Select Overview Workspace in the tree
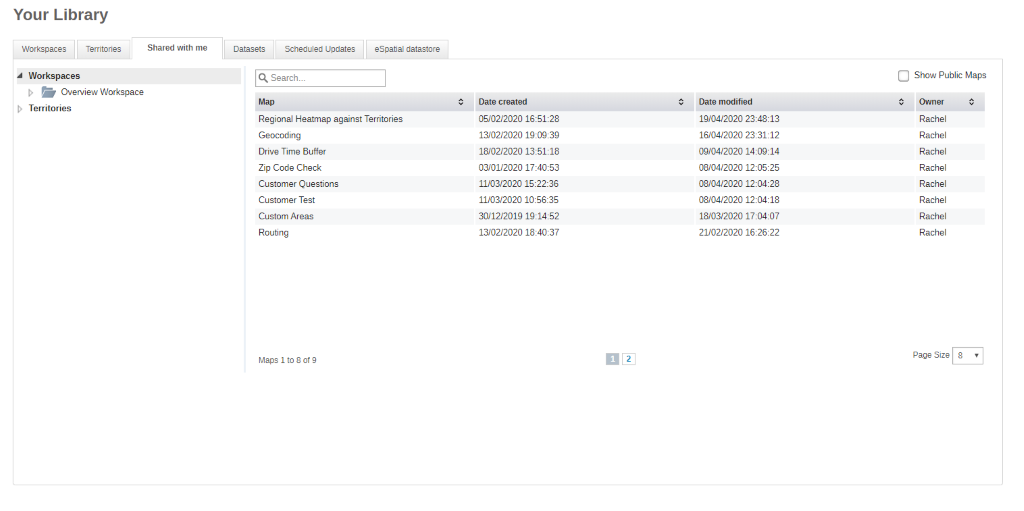Viewport: 1024px width, 511px height. click(102, 92)
